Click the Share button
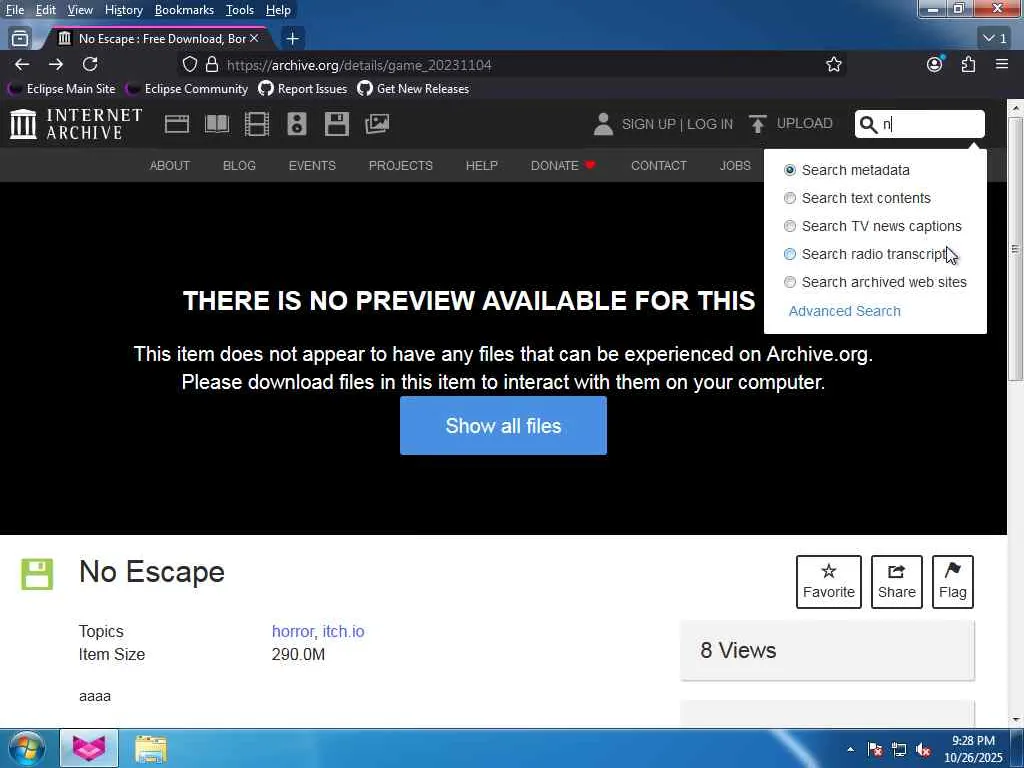Screen dimensions: 1024x768 click(x=897, y=581)
